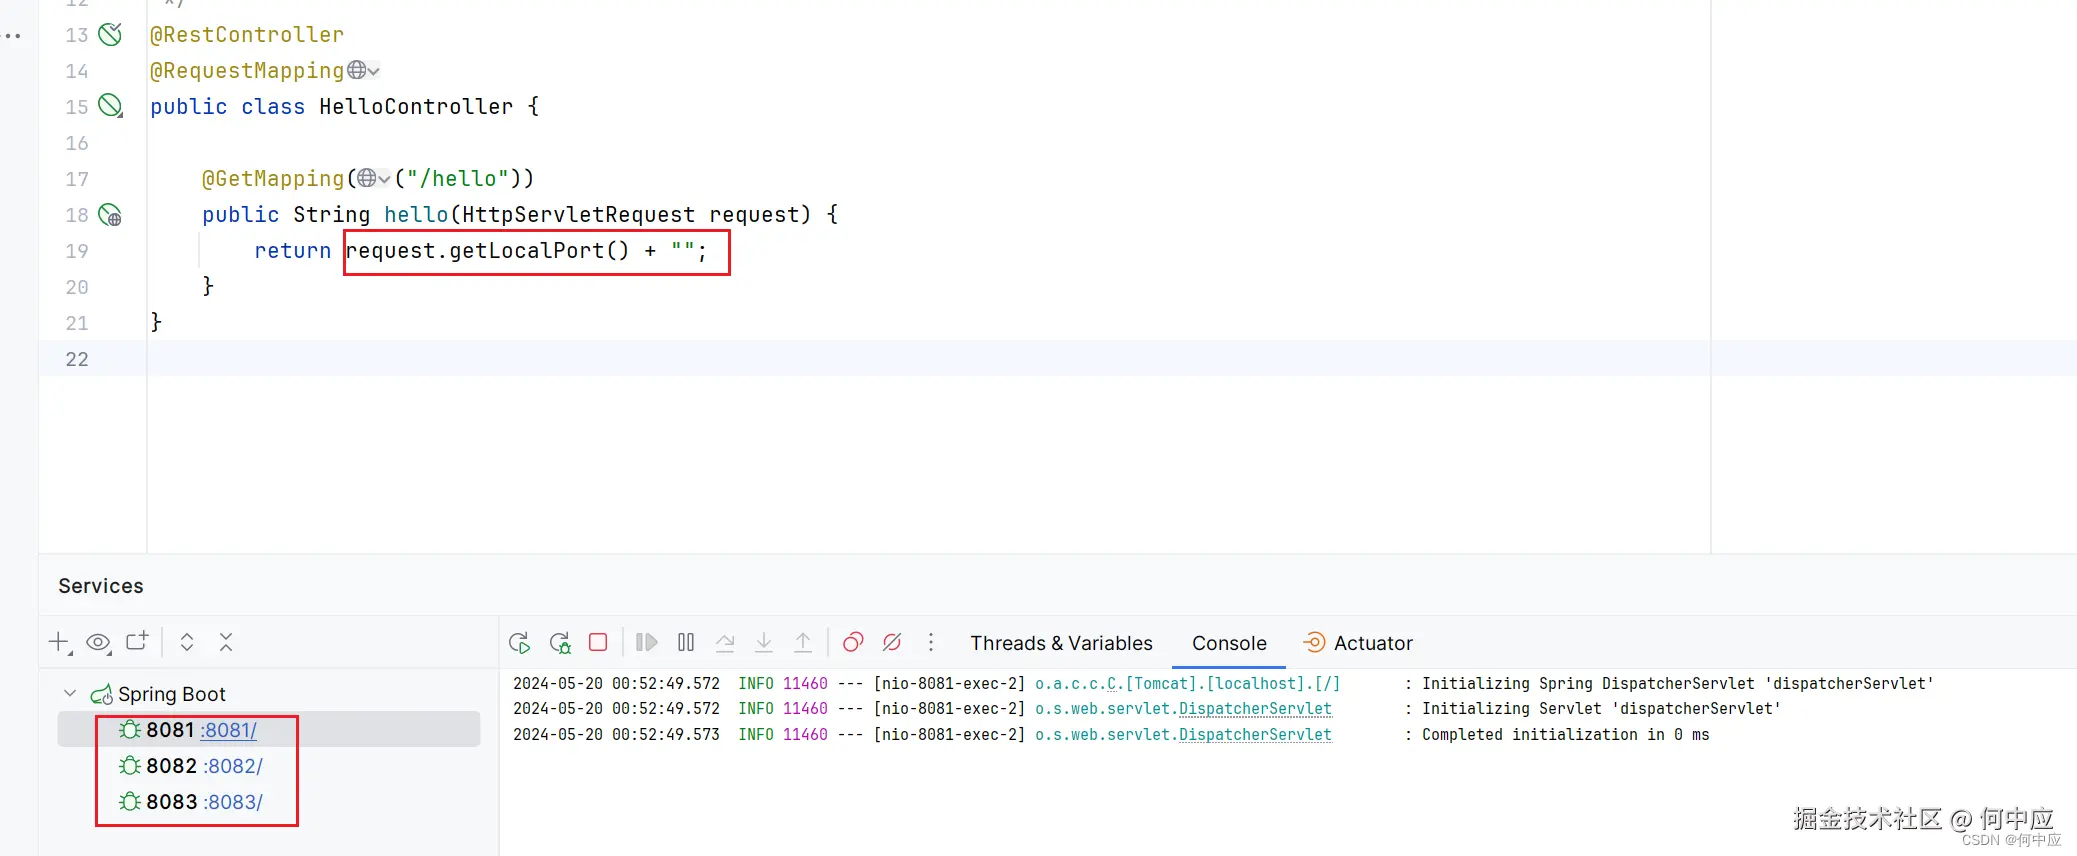Rerun the service in debug mode
Screen dimensions: 2077x856
[x=560, y=643]
